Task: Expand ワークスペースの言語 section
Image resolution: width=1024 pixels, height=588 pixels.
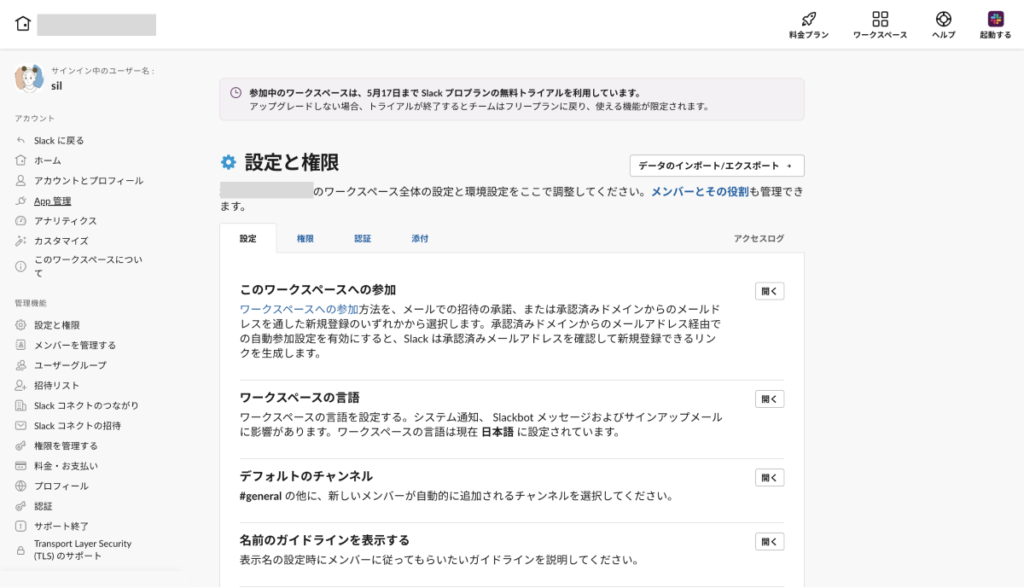Action: [x=769, y=399]
